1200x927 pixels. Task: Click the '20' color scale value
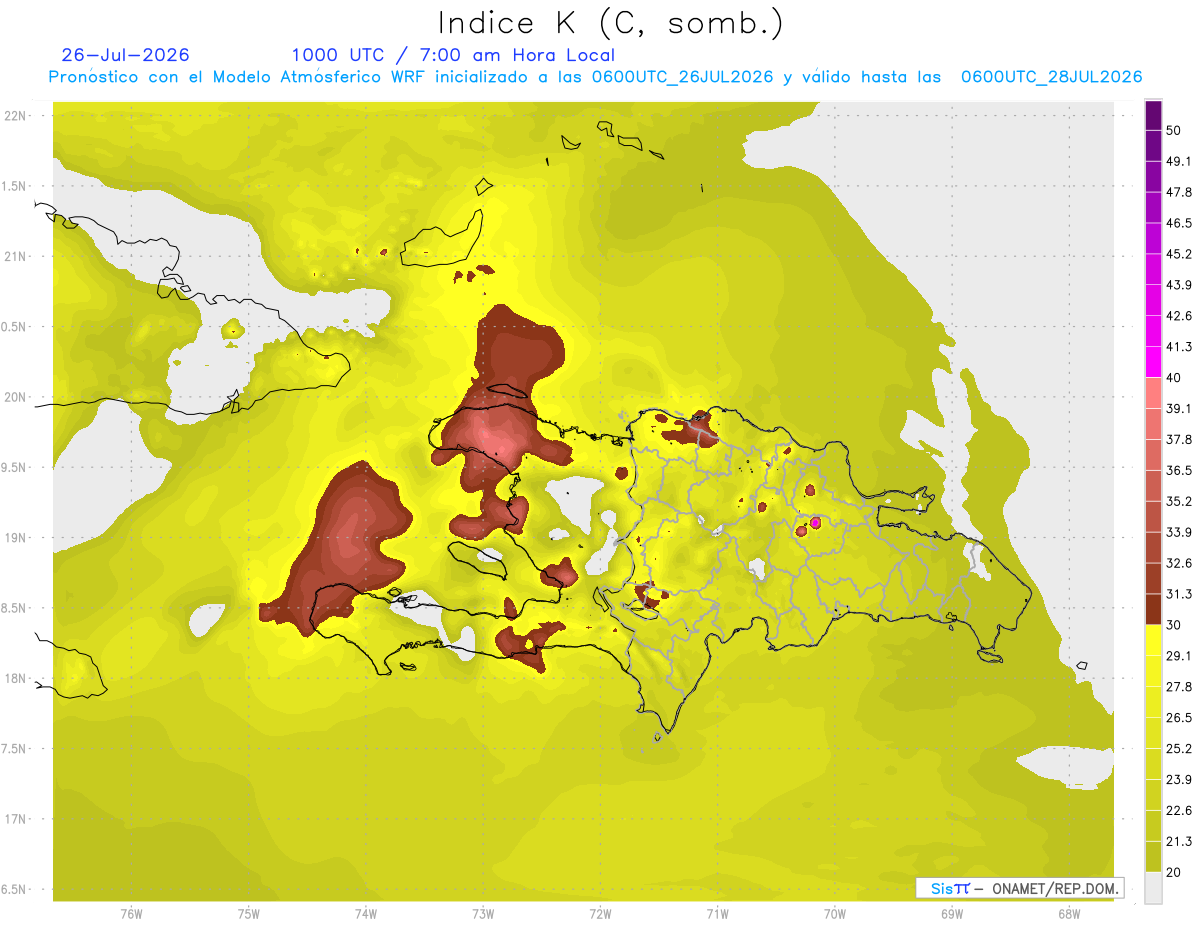1175,873
